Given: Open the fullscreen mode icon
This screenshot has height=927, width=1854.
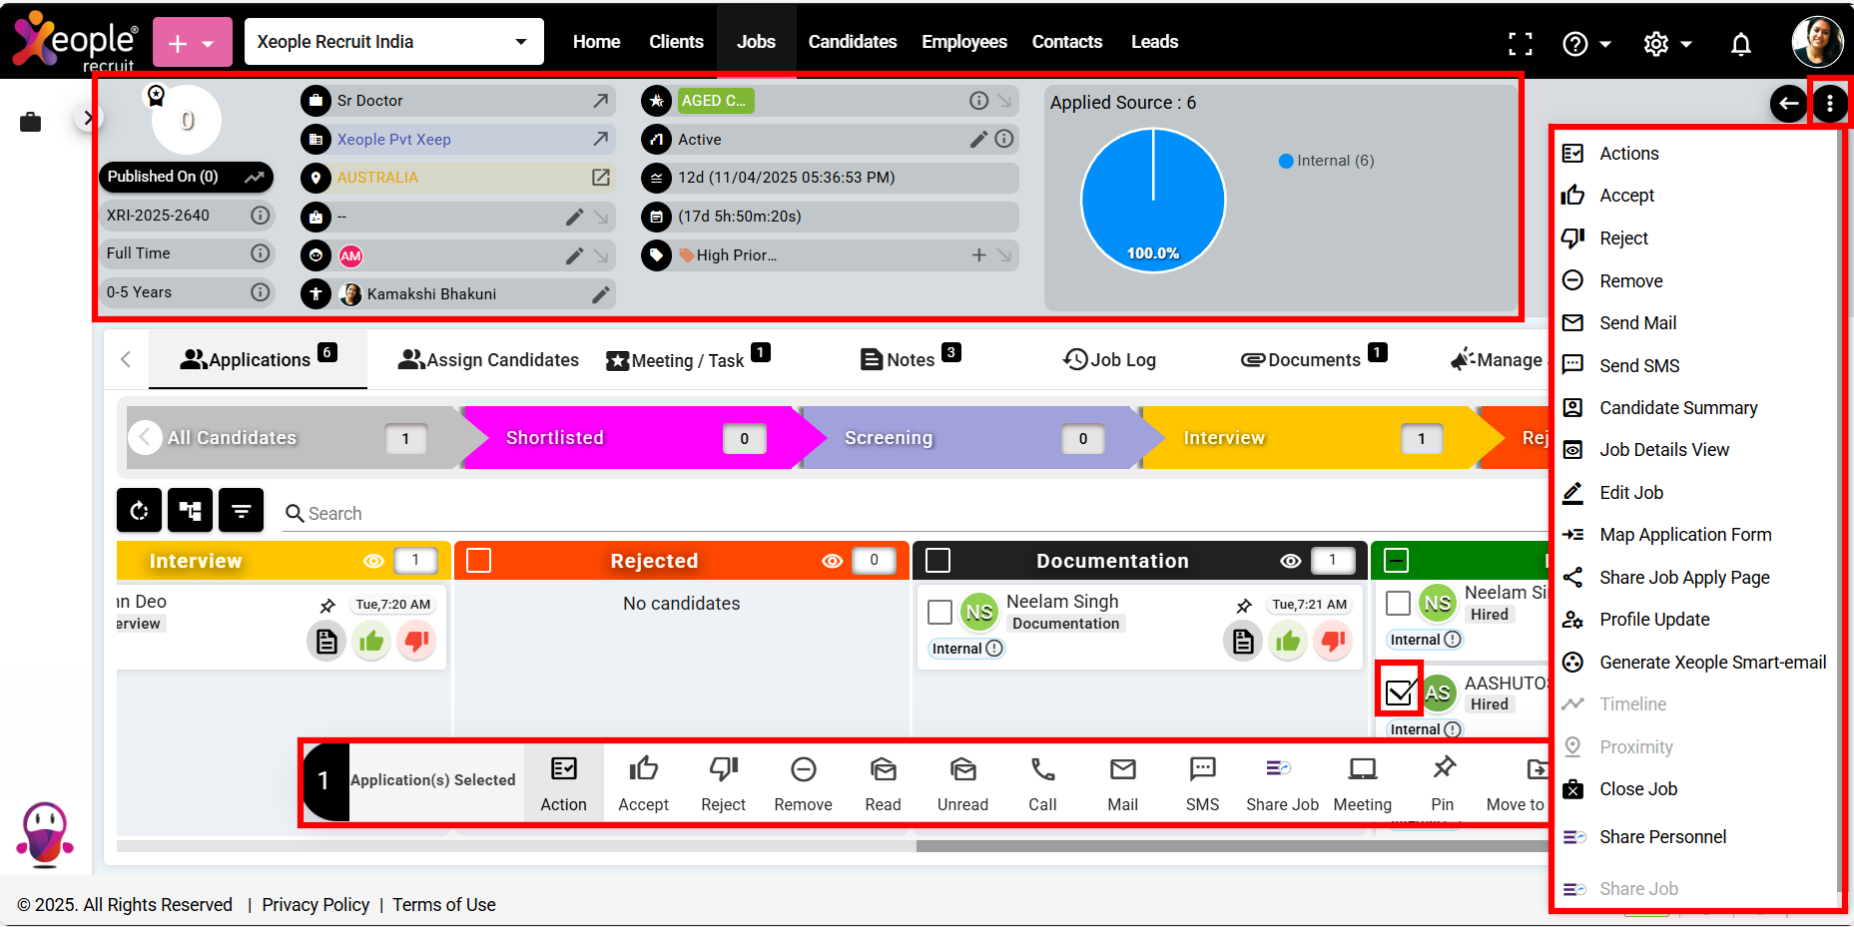Looking at the screenshot, I should pyautogui.click(x=1520, y=43).
